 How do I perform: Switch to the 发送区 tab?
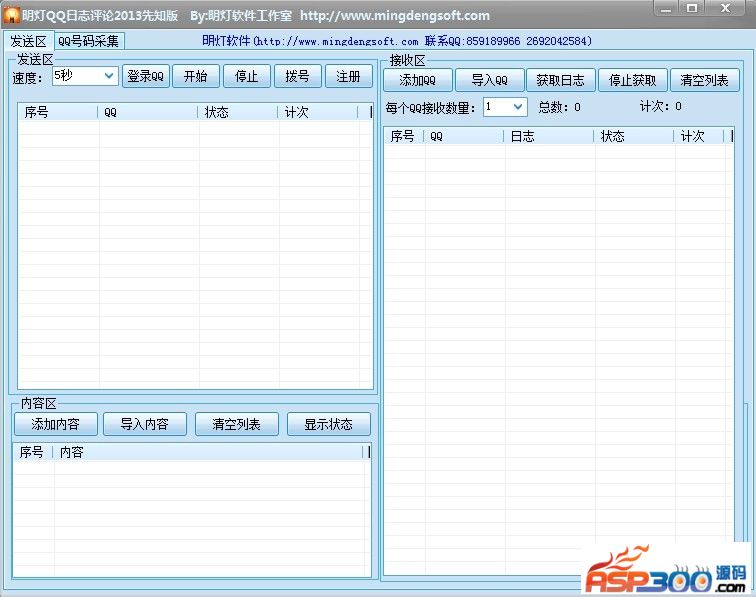28,41
